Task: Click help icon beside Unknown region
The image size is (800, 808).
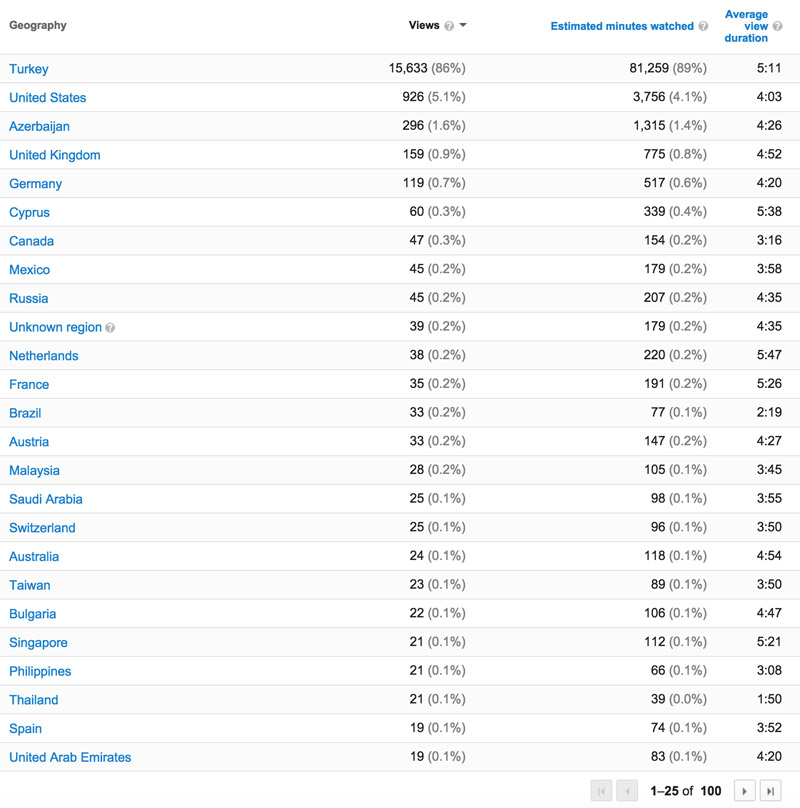Action: coord(110,328)
